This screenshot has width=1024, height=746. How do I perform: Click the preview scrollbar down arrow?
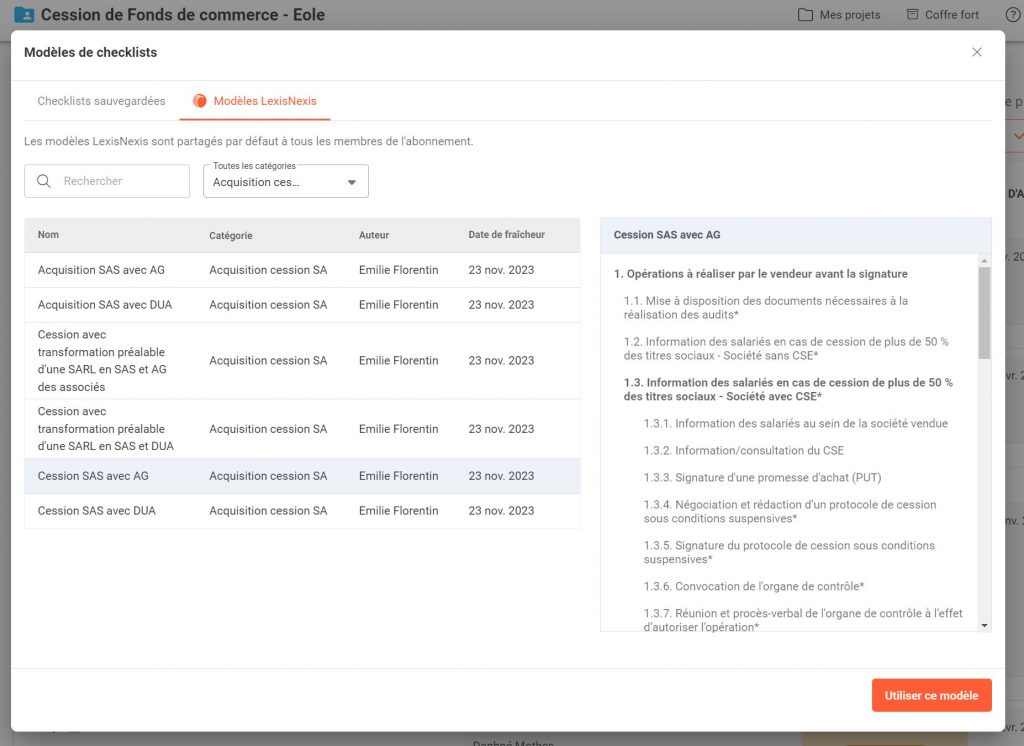984,626
